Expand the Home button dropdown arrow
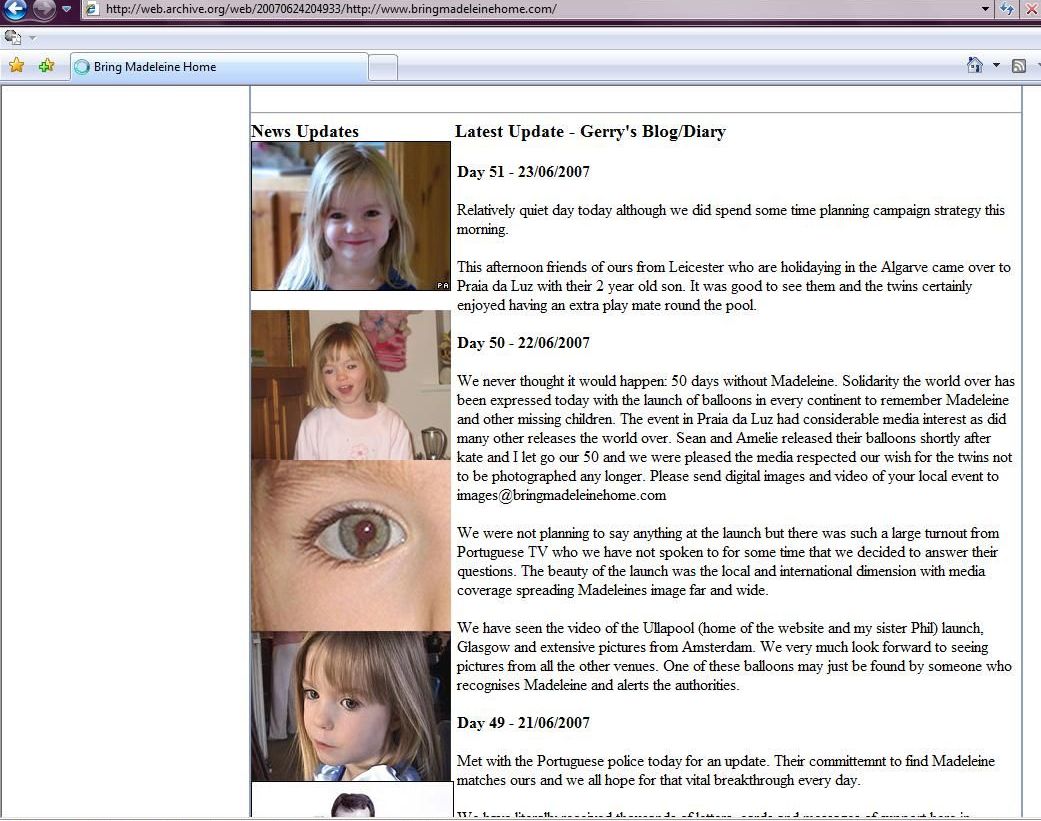The width and height of the screenshot is (1041, 821). coord(996,66)
